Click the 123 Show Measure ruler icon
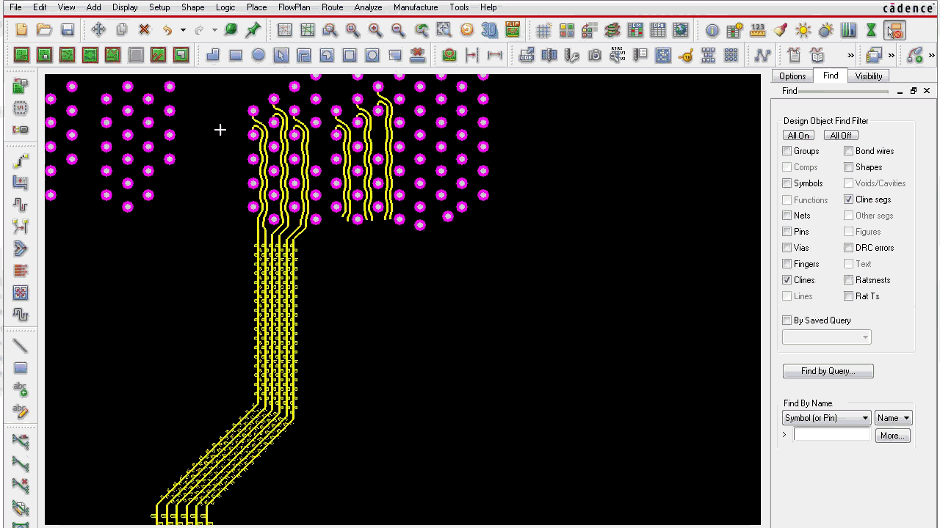This screenshot has width=940, height=528. coord(758,30)
